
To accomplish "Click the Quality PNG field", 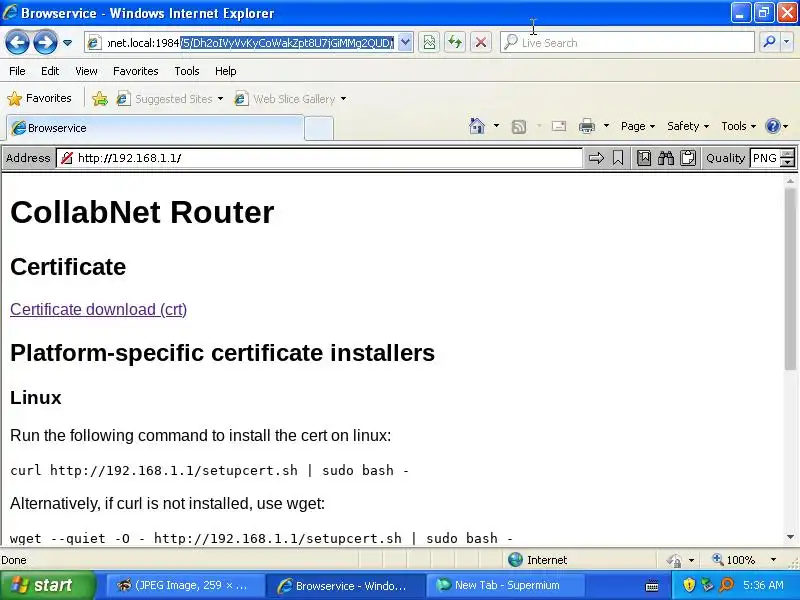I will [765, 158].
